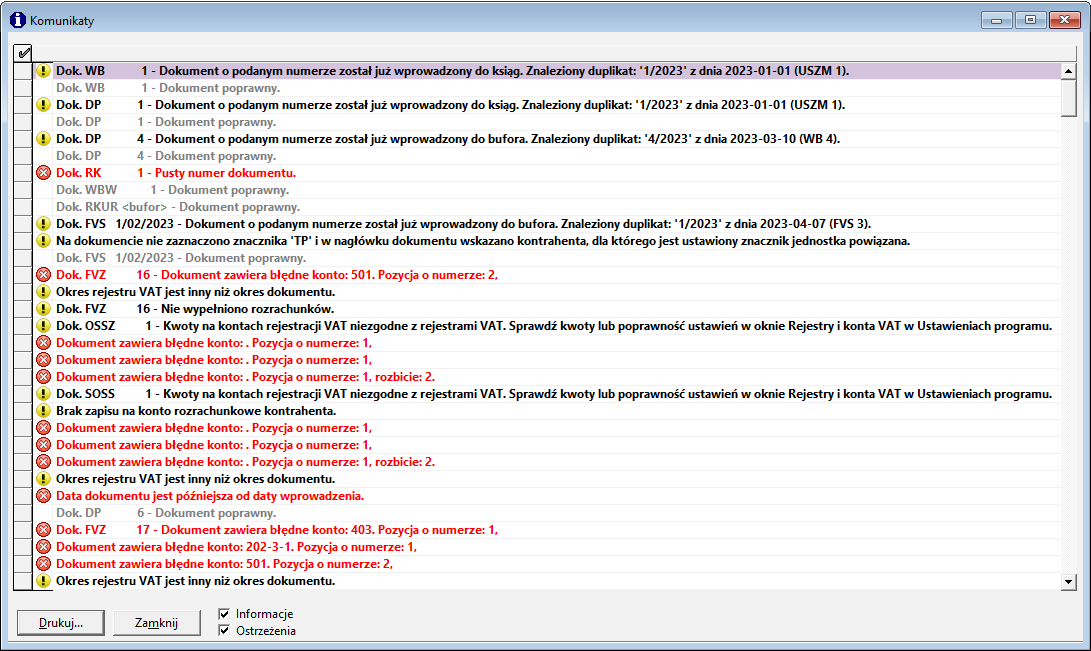Toggle the Informacje checkbox
This screenshot has width=1091, height=651.
224,613
